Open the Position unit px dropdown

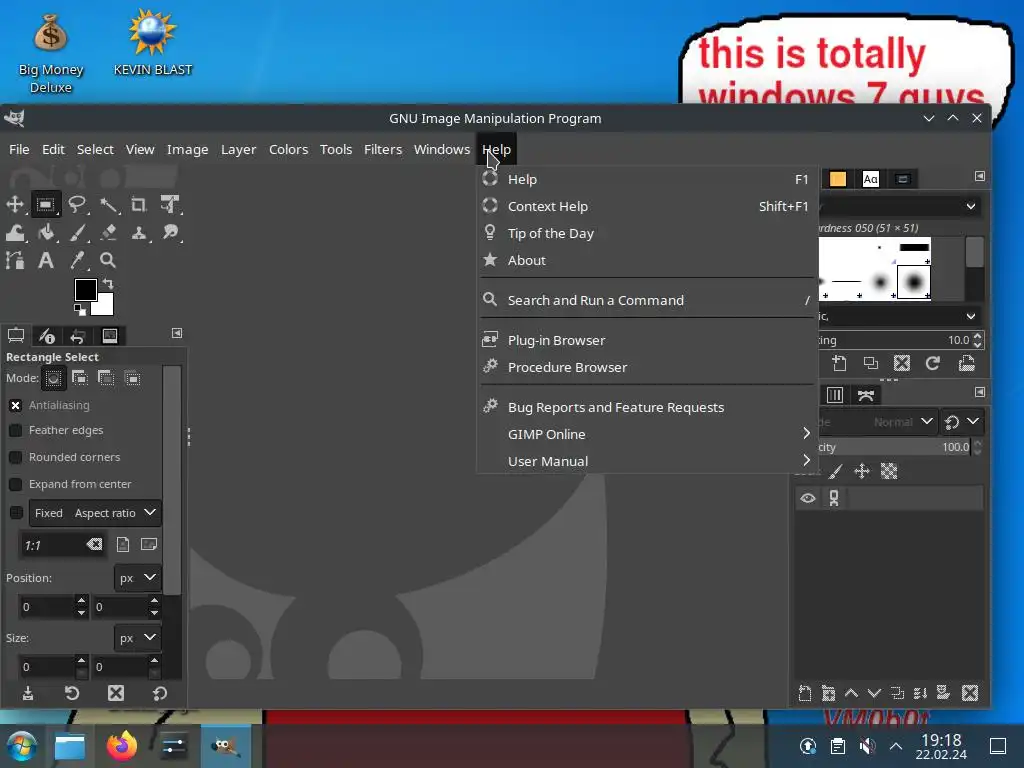(138, 578)
